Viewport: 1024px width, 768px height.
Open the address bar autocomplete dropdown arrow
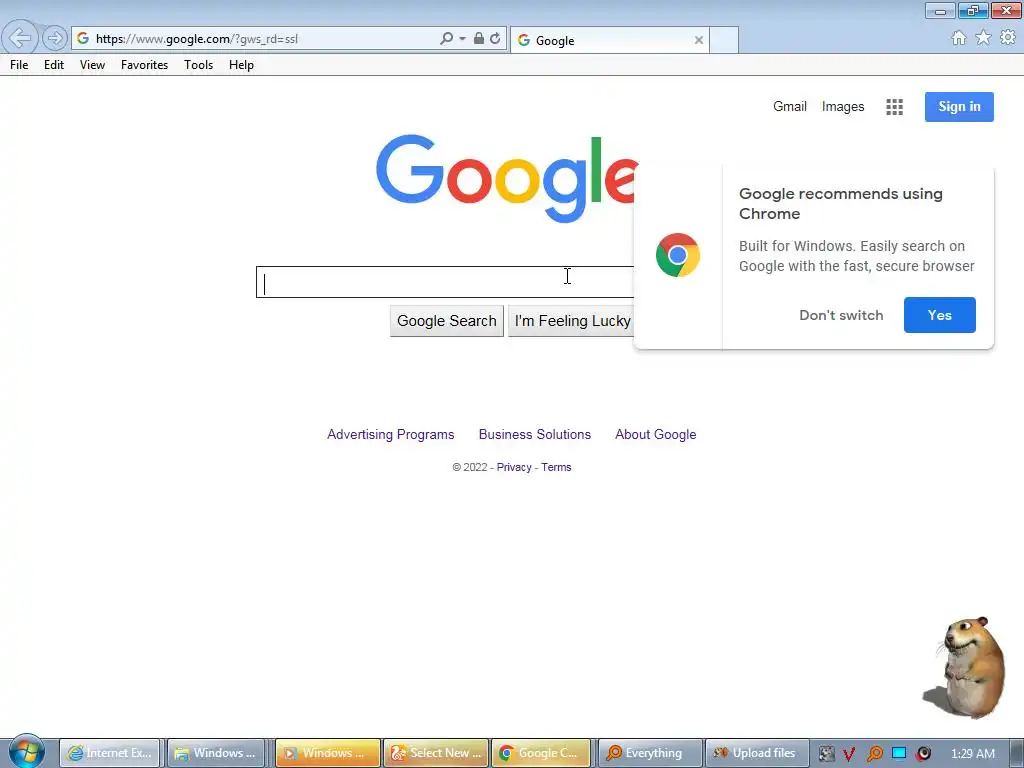click(462, 39)
